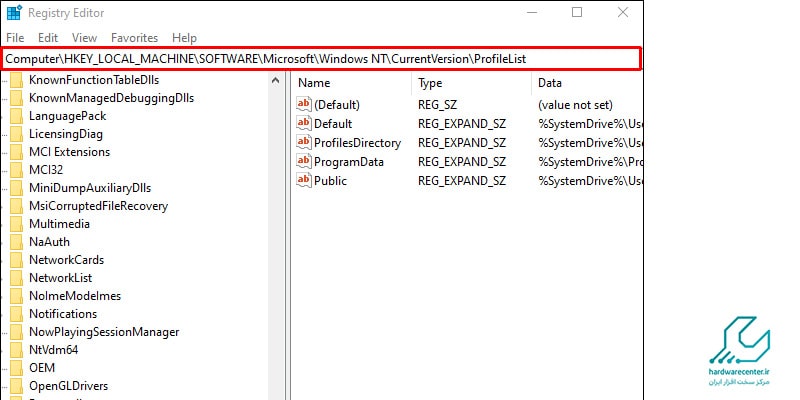Click the (Default) string value icon
This screenshot has height=400, width=800.
click(x=304, y=105)
